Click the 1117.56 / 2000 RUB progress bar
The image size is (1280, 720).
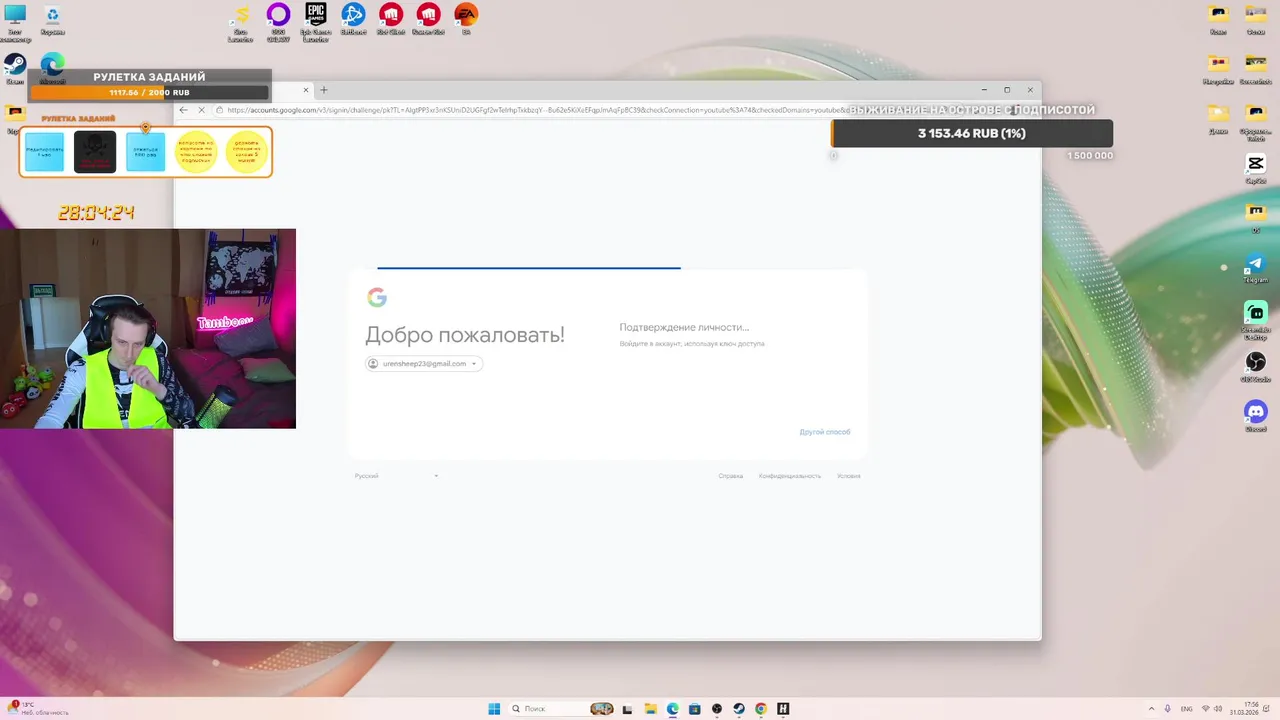(x=150, y=92)
